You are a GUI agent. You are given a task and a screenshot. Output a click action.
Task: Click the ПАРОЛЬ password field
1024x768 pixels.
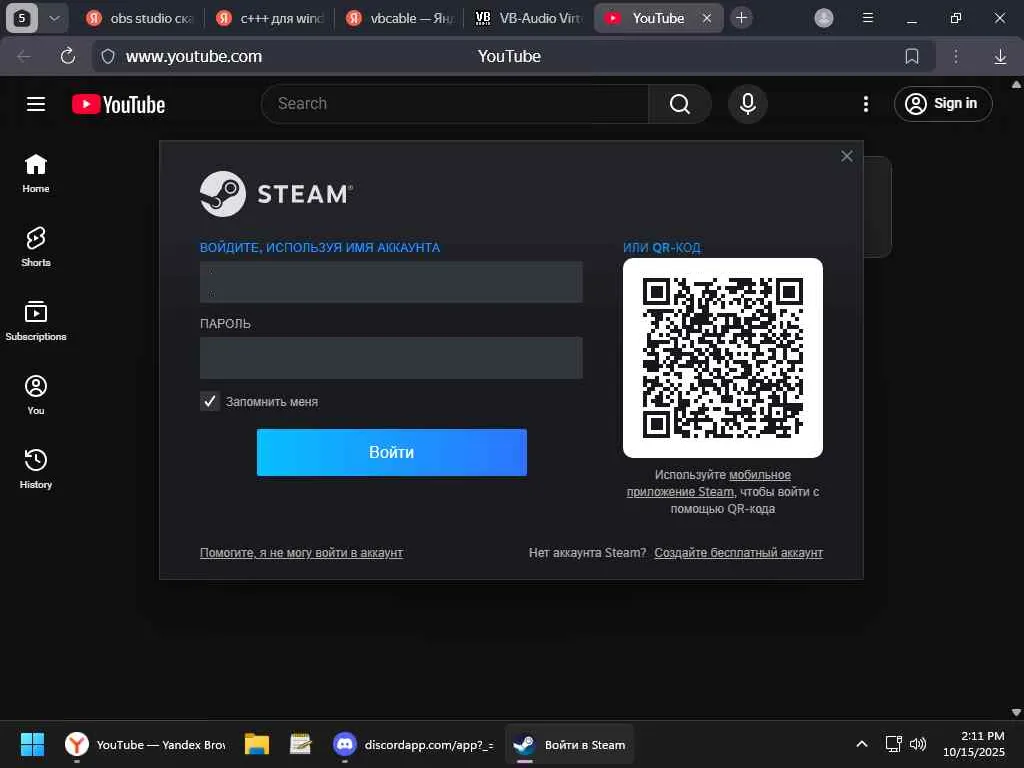click(x=391, y=357)
